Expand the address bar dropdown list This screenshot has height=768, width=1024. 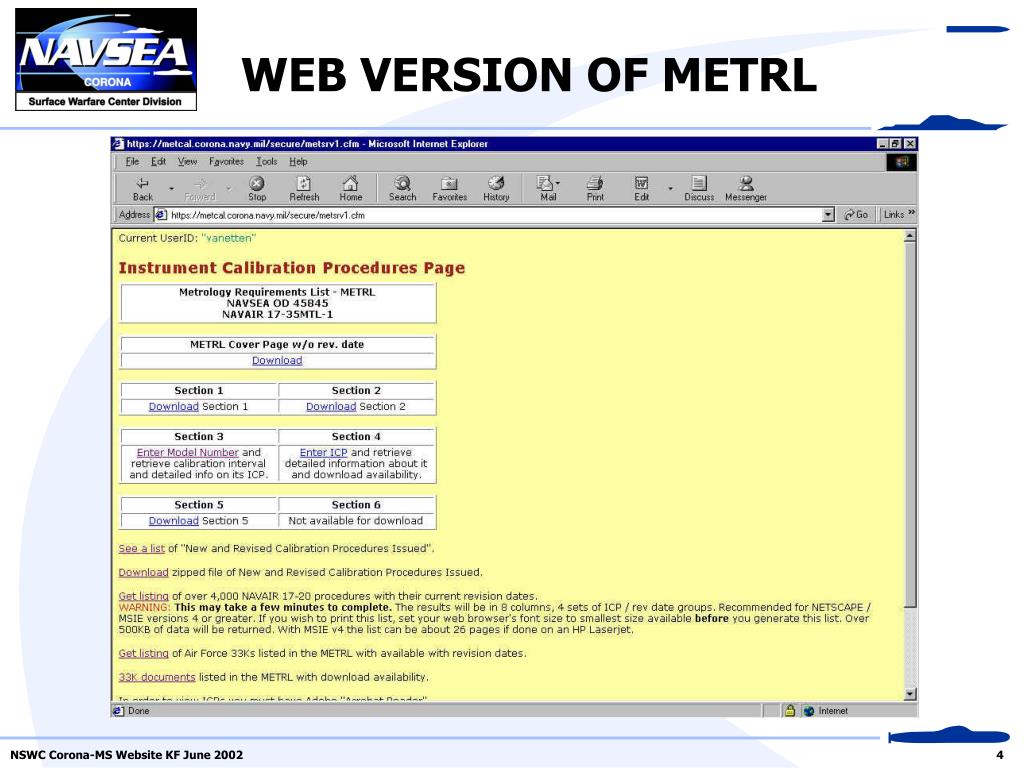[x=828, y=215]
